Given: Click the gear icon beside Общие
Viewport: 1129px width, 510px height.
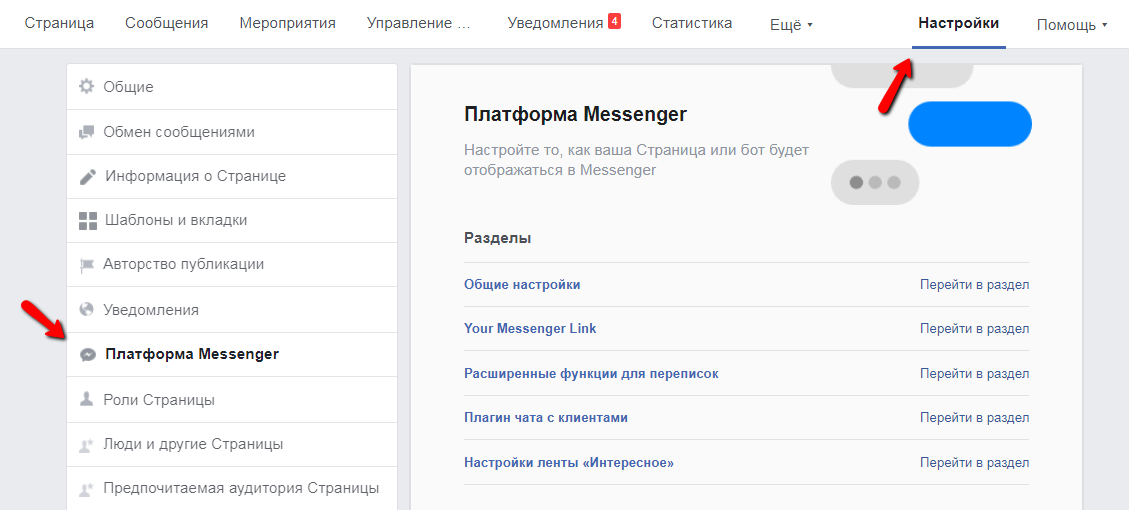Looking at the screenshot, I should click(86, 87).
